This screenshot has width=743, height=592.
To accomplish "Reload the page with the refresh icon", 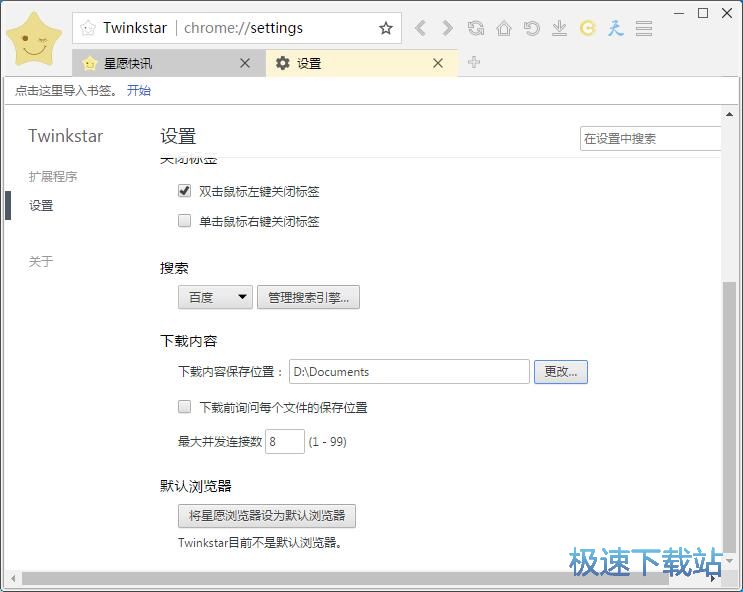I will click(476, 28).
